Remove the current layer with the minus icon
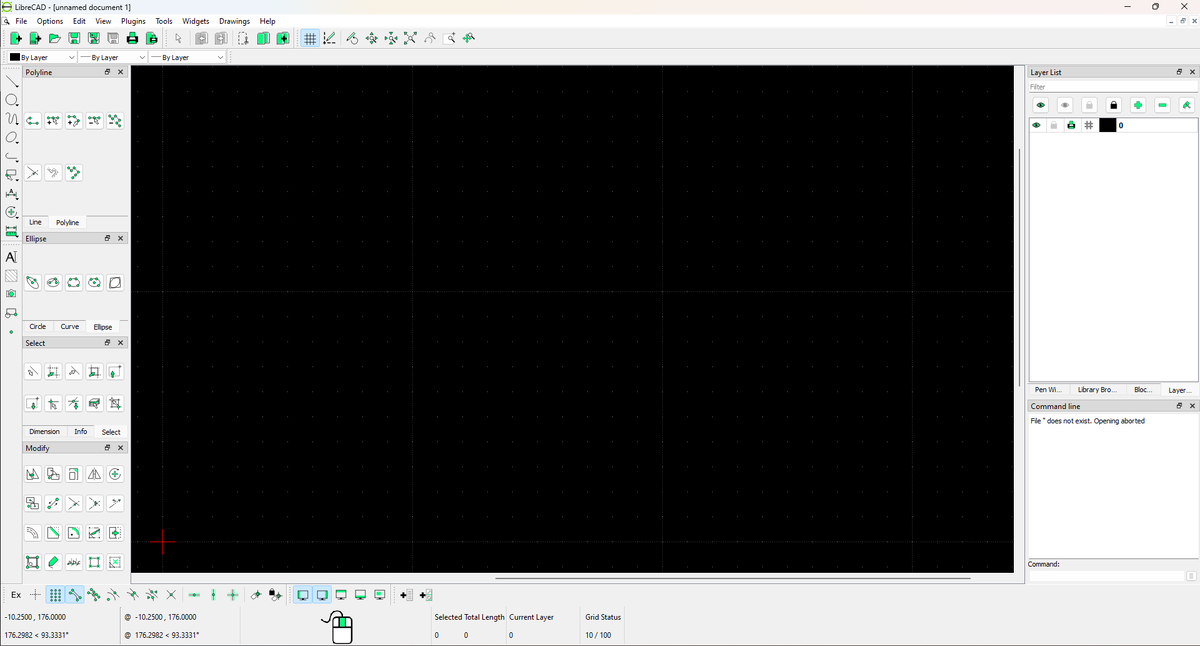 click(x=1162, y=104)
